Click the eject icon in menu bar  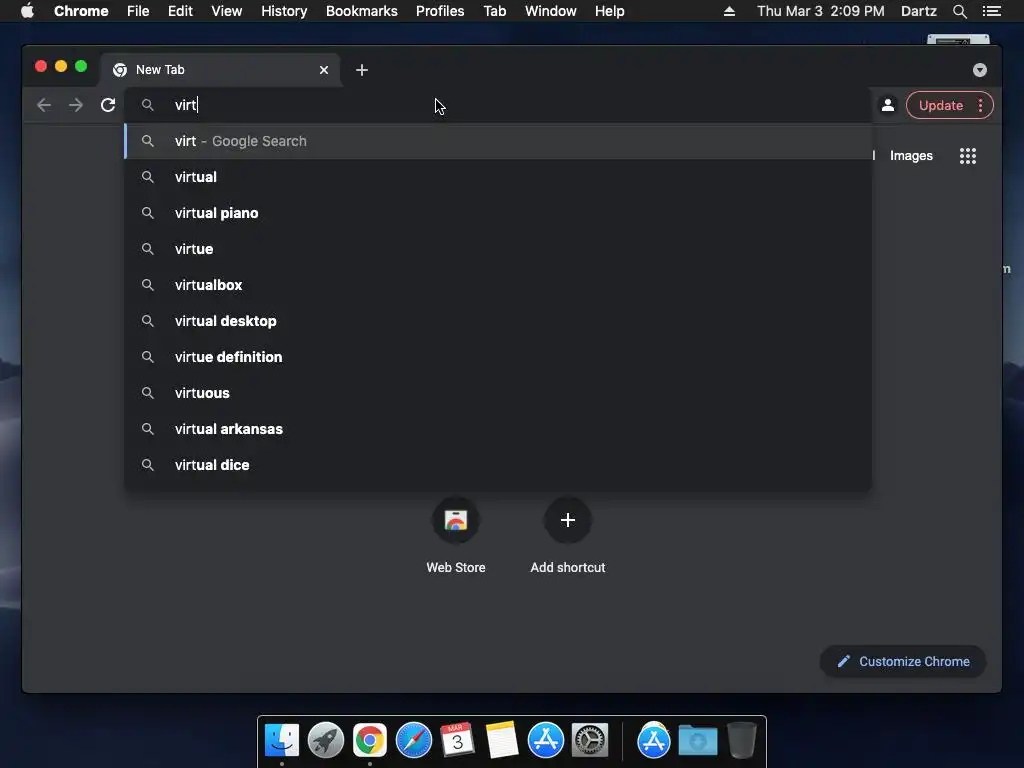(729, 11)
